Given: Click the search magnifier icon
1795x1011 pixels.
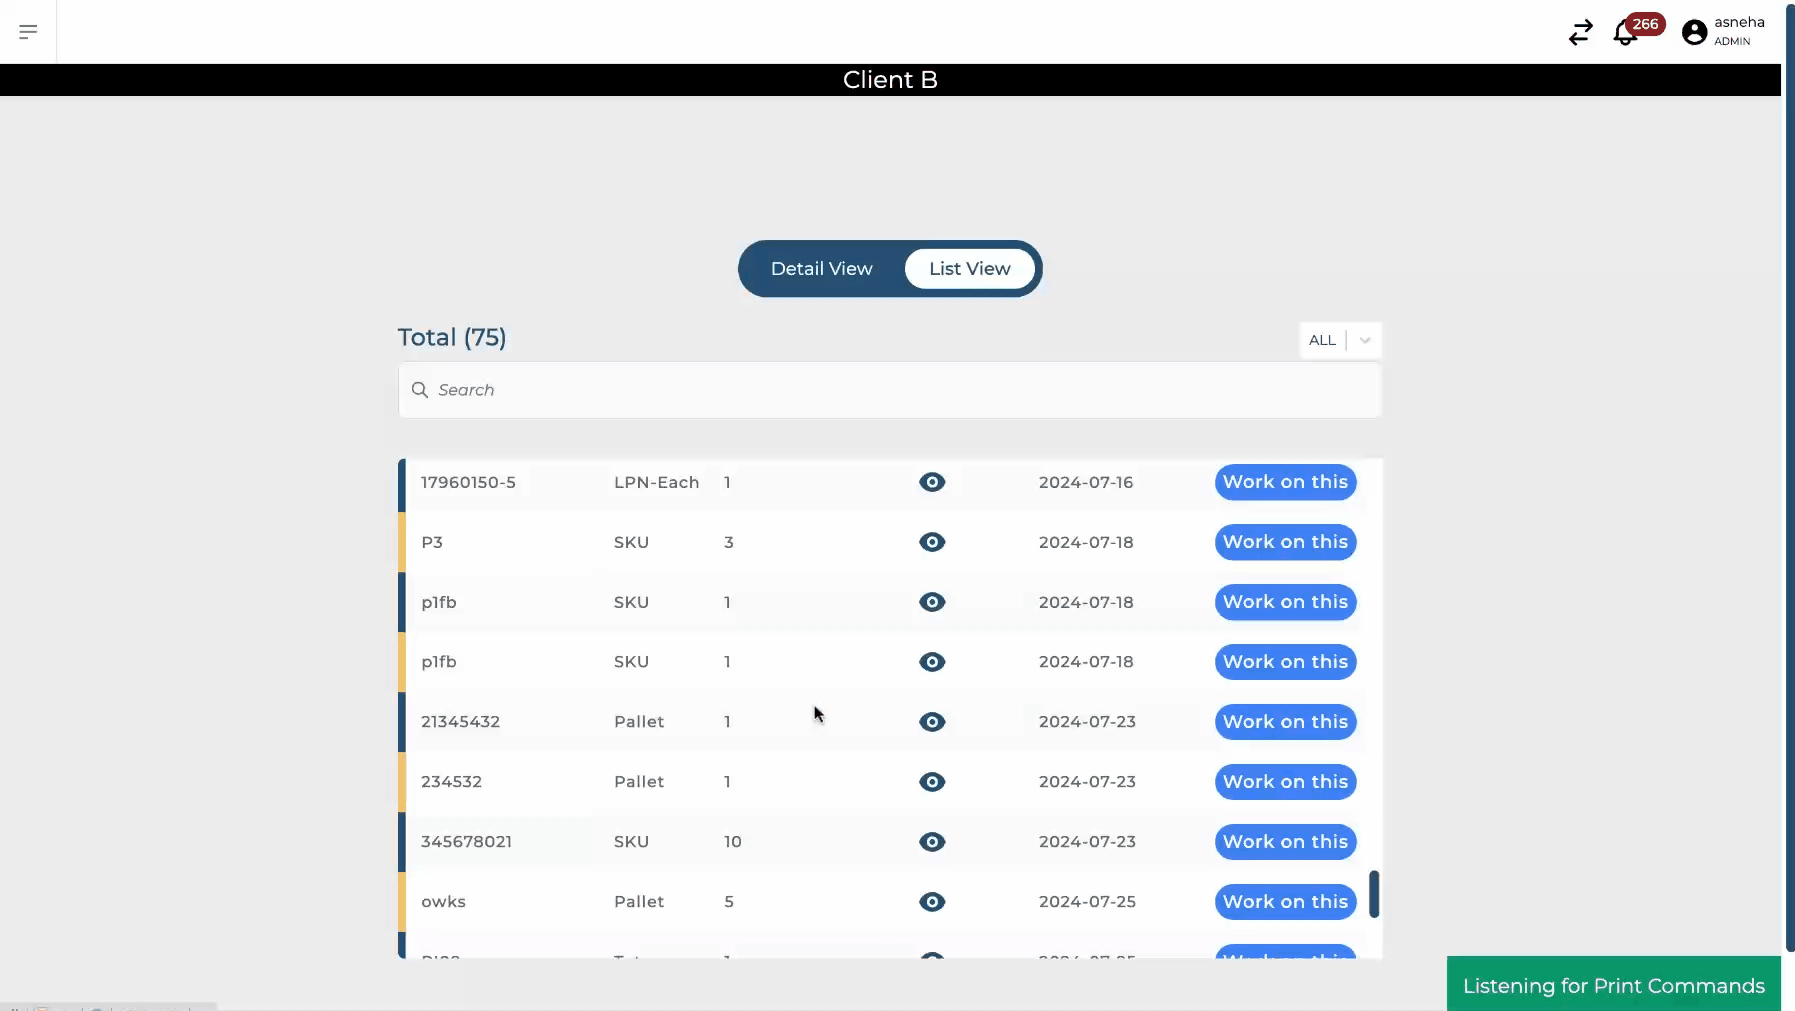Looking at the screenshot, I should pos(420,390).
